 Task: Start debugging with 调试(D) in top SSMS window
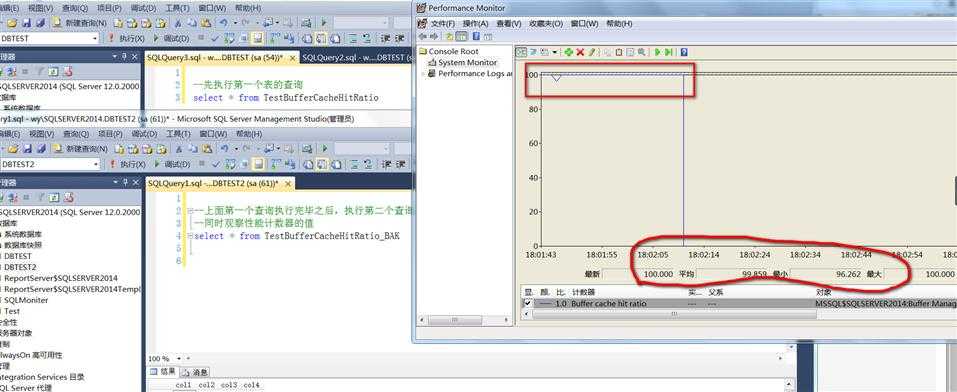point(172,38)
